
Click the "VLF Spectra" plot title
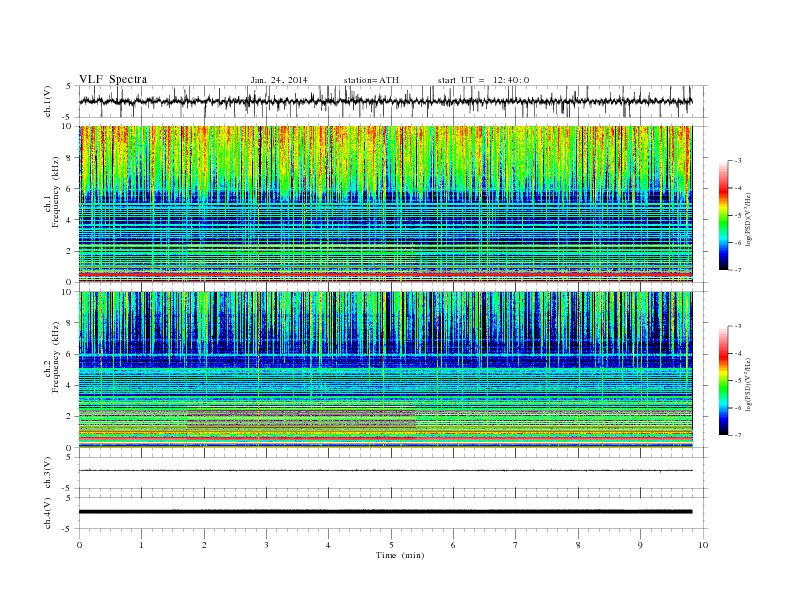113,79
